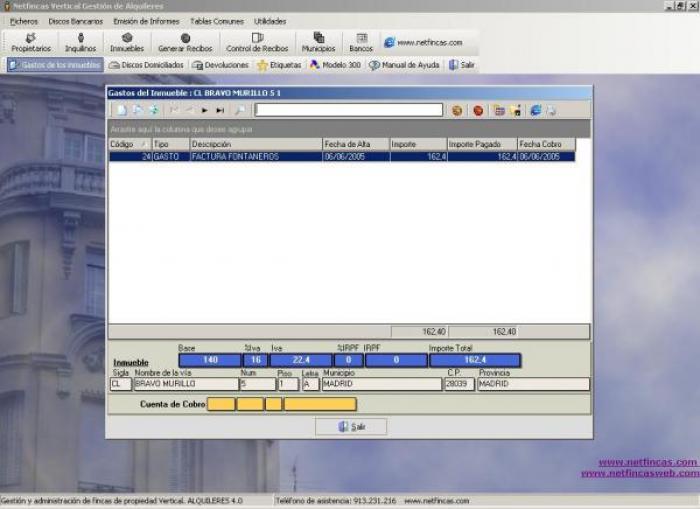
Task: Click the Municipios toolbar icon
Action: click(318, 43)
